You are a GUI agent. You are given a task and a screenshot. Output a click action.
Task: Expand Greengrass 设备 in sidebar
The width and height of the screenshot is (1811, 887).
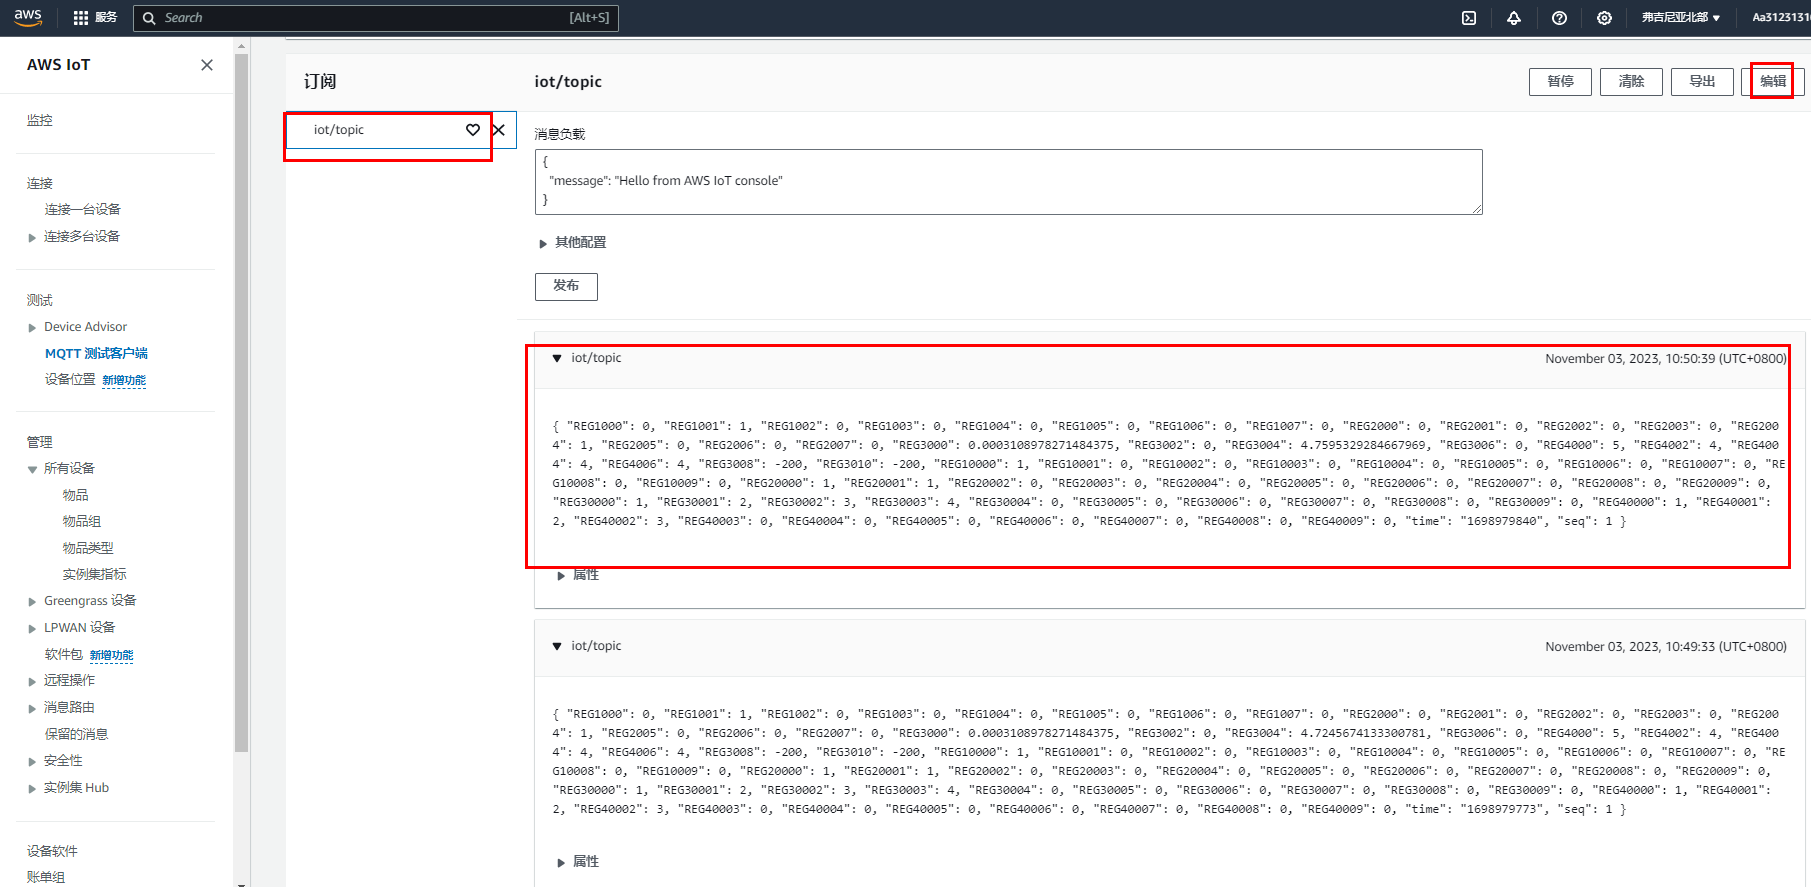[x=32, y=602]
